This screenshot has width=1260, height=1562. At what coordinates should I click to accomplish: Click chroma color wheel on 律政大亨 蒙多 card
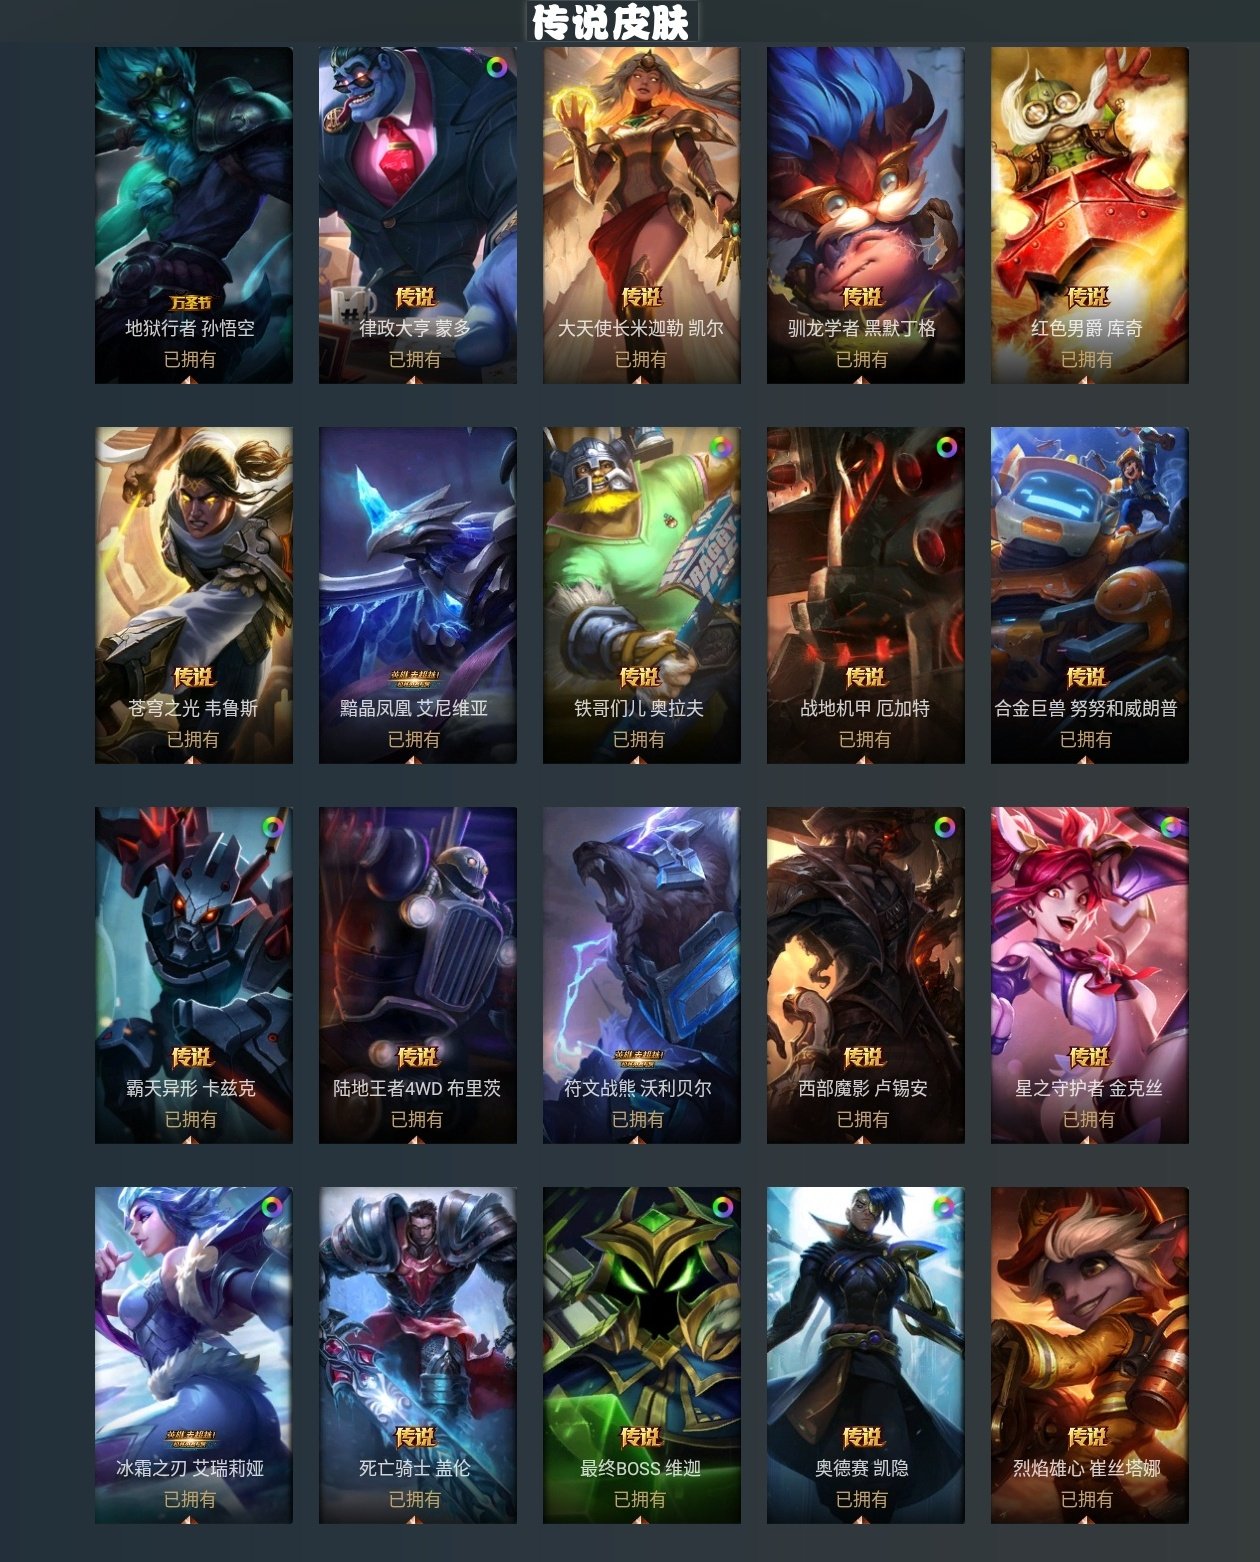point(496,67)
